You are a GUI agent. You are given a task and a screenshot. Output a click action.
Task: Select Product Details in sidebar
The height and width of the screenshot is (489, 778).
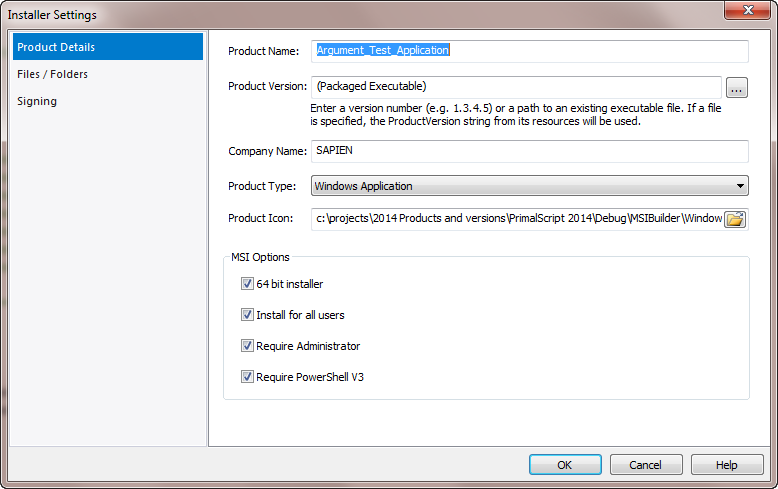tap(108, 47)
